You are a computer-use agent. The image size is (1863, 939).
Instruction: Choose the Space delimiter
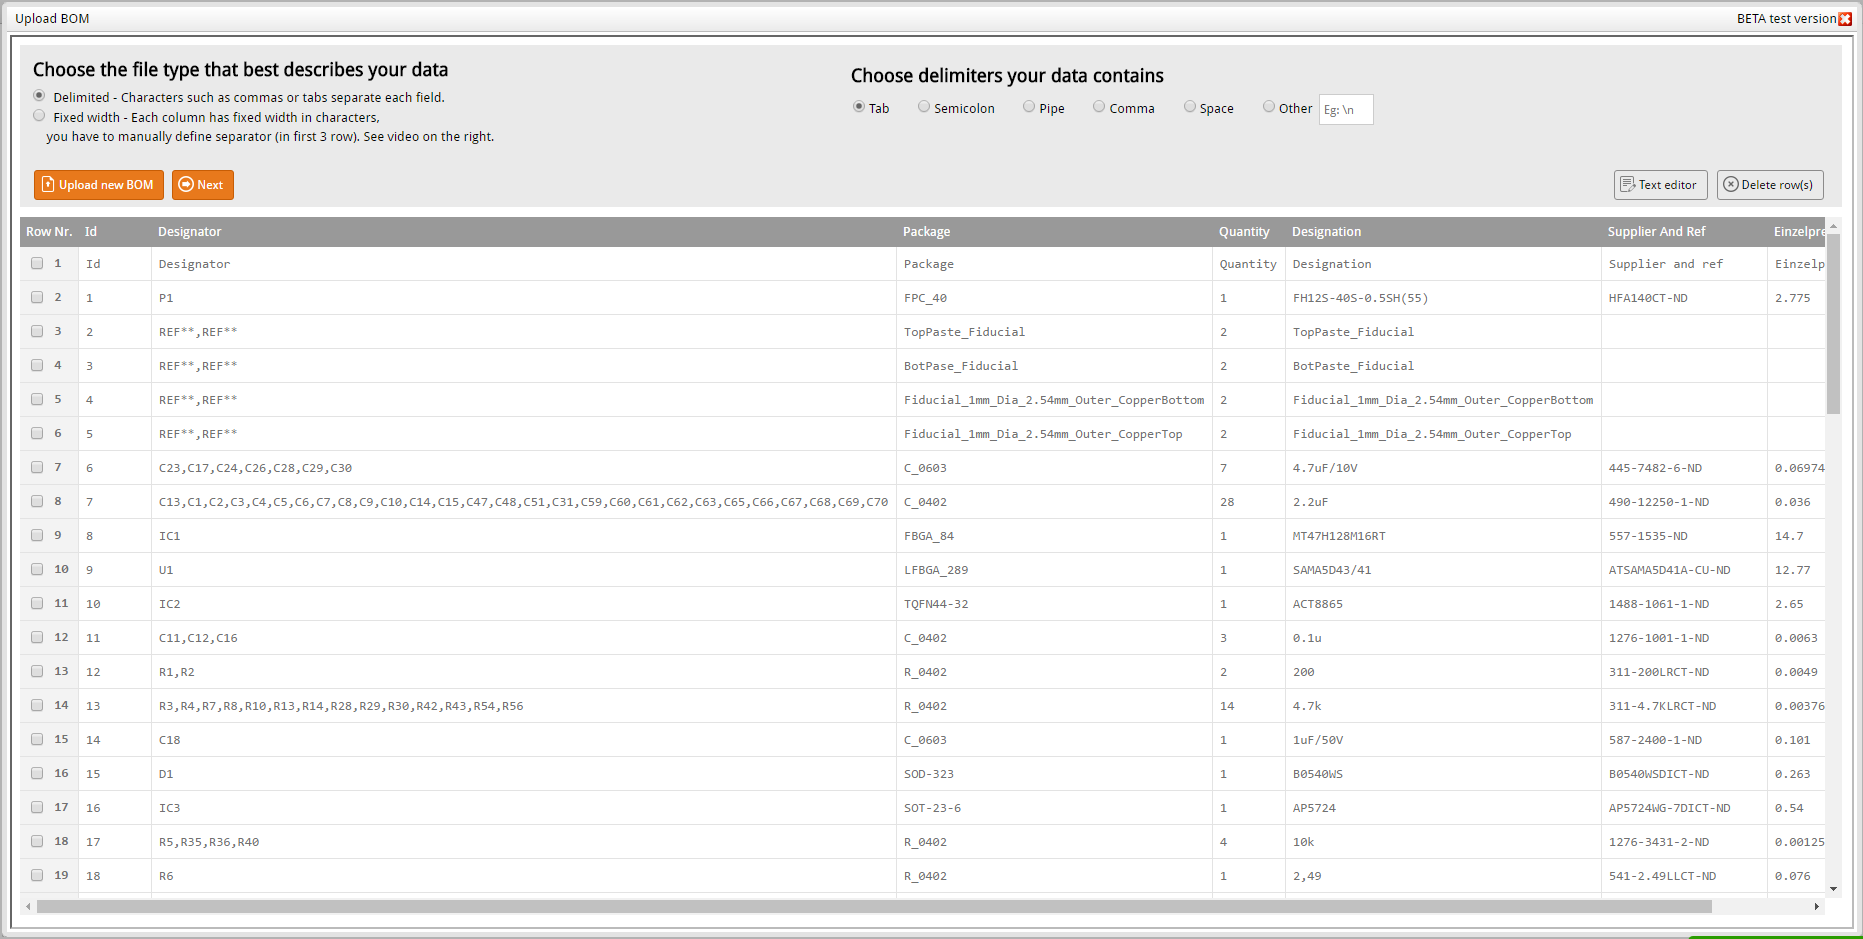pos(1190,107)
